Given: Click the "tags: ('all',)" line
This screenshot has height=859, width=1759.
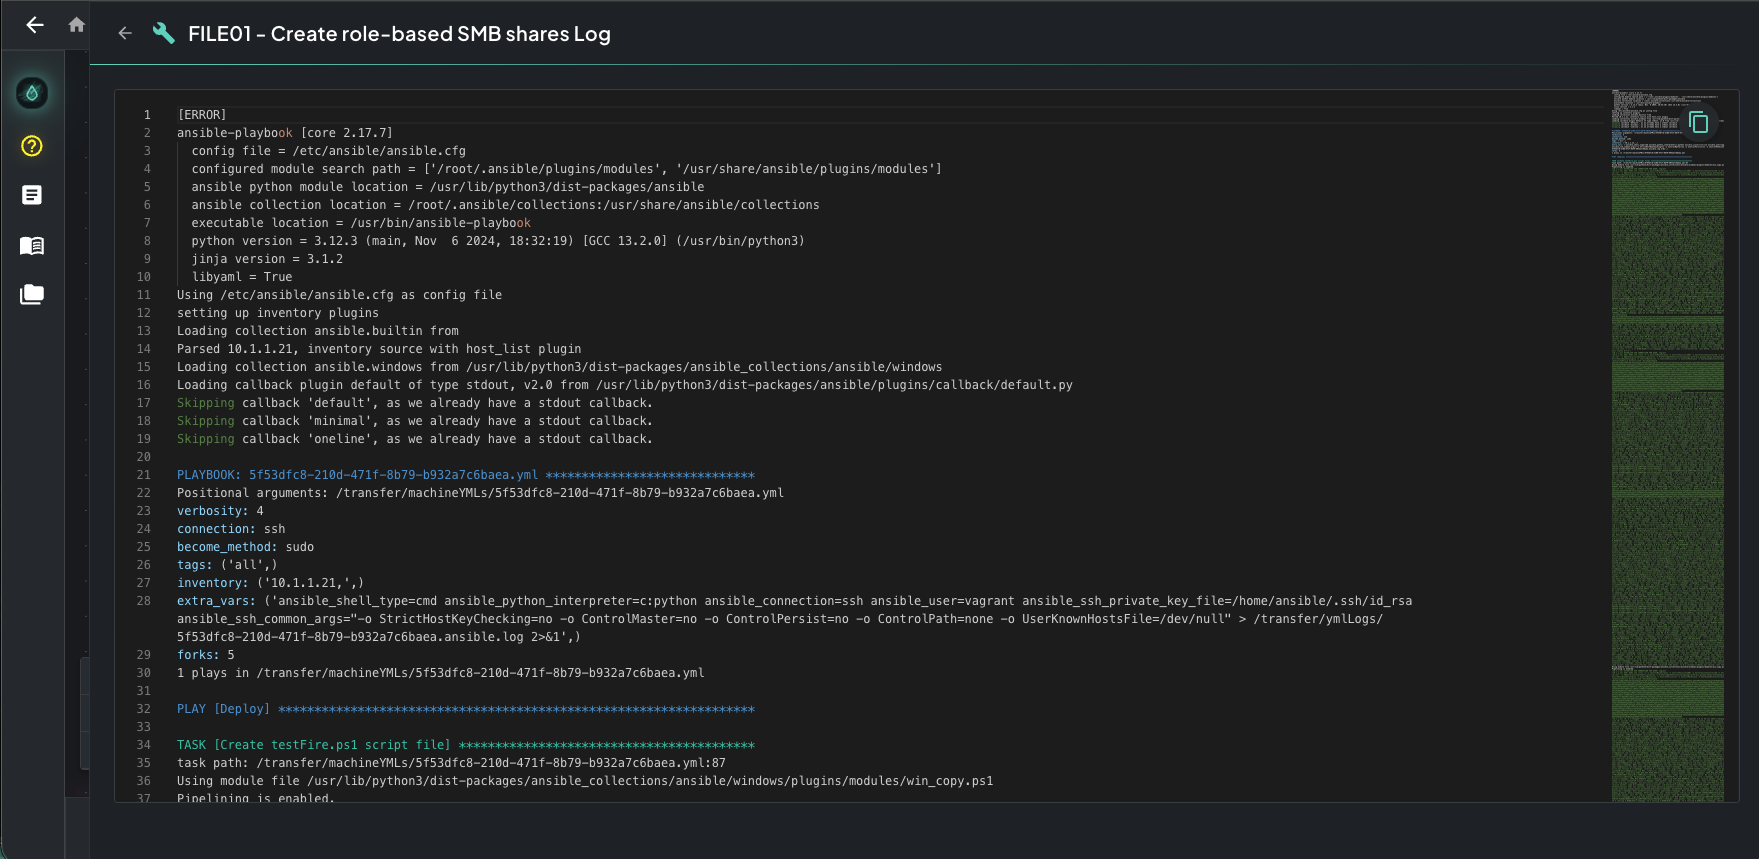Looking at the screenshot, I should [x=227, y=565].
